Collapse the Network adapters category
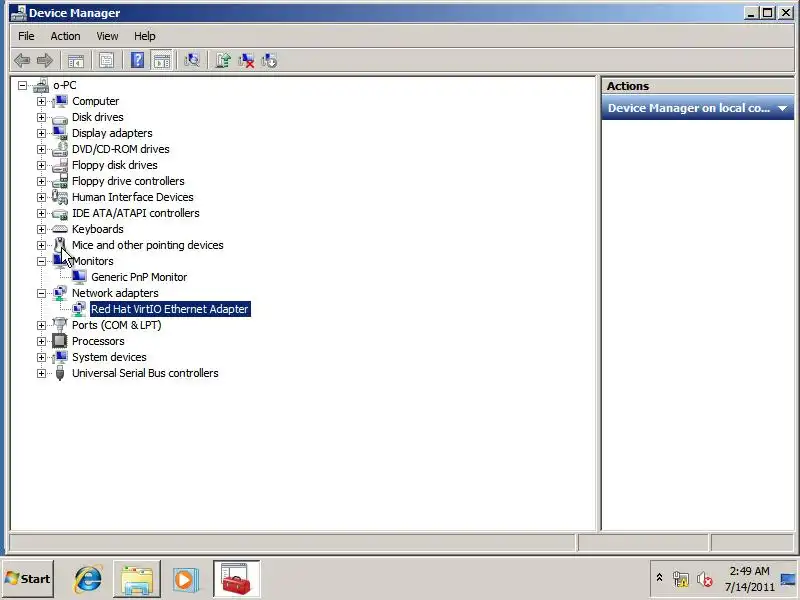Viewport: 800px width, 600px height. click(x=41, y=293)
